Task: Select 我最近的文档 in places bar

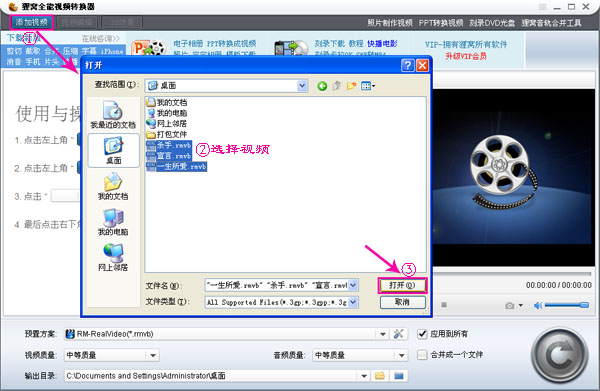Action: click(113, 114)
